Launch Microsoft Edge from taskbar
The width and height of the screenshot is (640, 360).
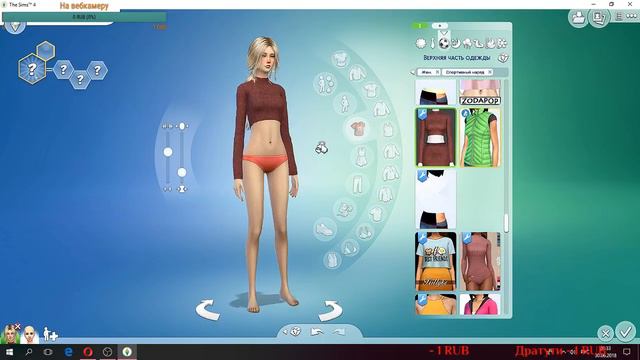[x=68, y=352]
